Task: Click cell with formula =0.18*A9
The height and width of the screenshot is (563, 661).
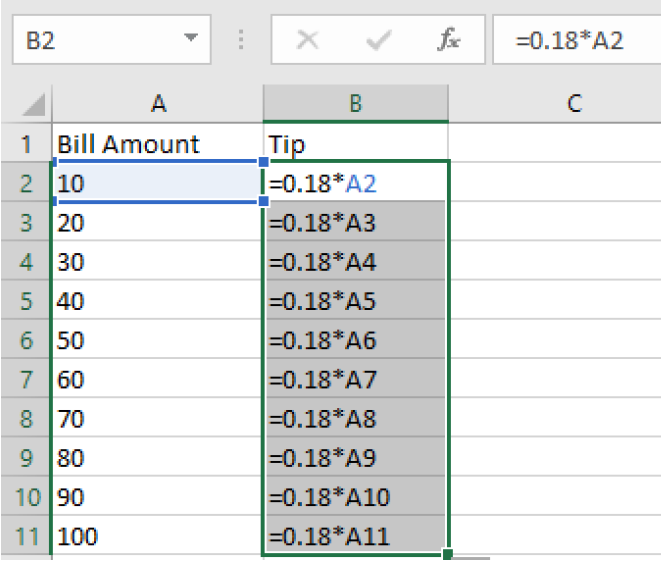Action: coord(356,457)
